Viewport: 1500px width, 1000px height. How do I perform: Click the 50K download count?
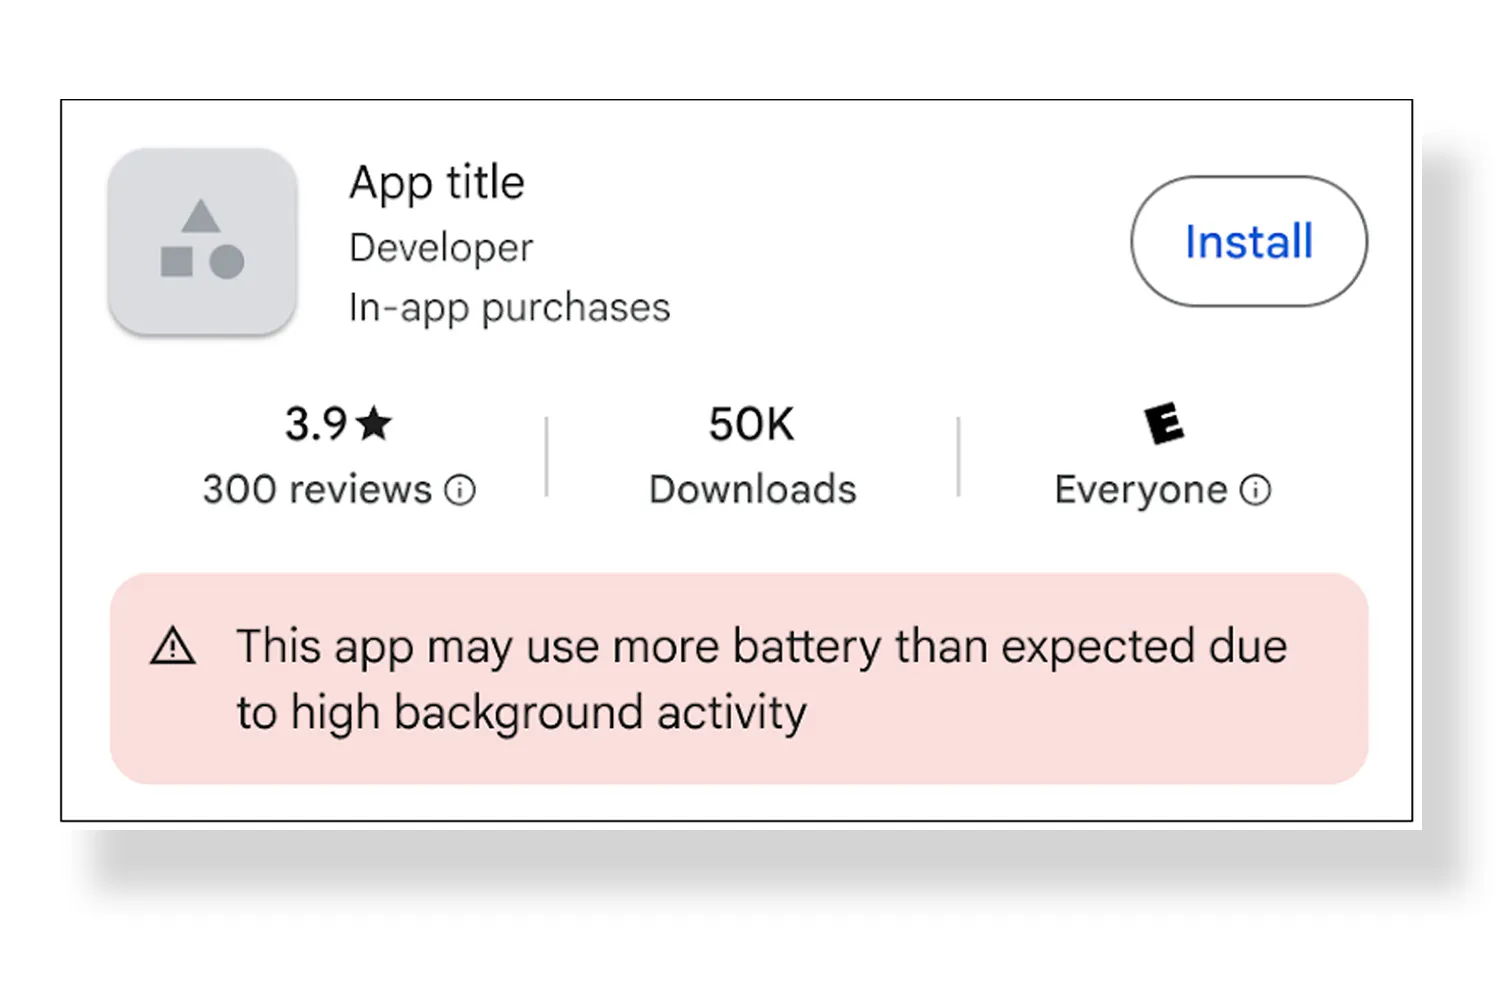(751, 424)
